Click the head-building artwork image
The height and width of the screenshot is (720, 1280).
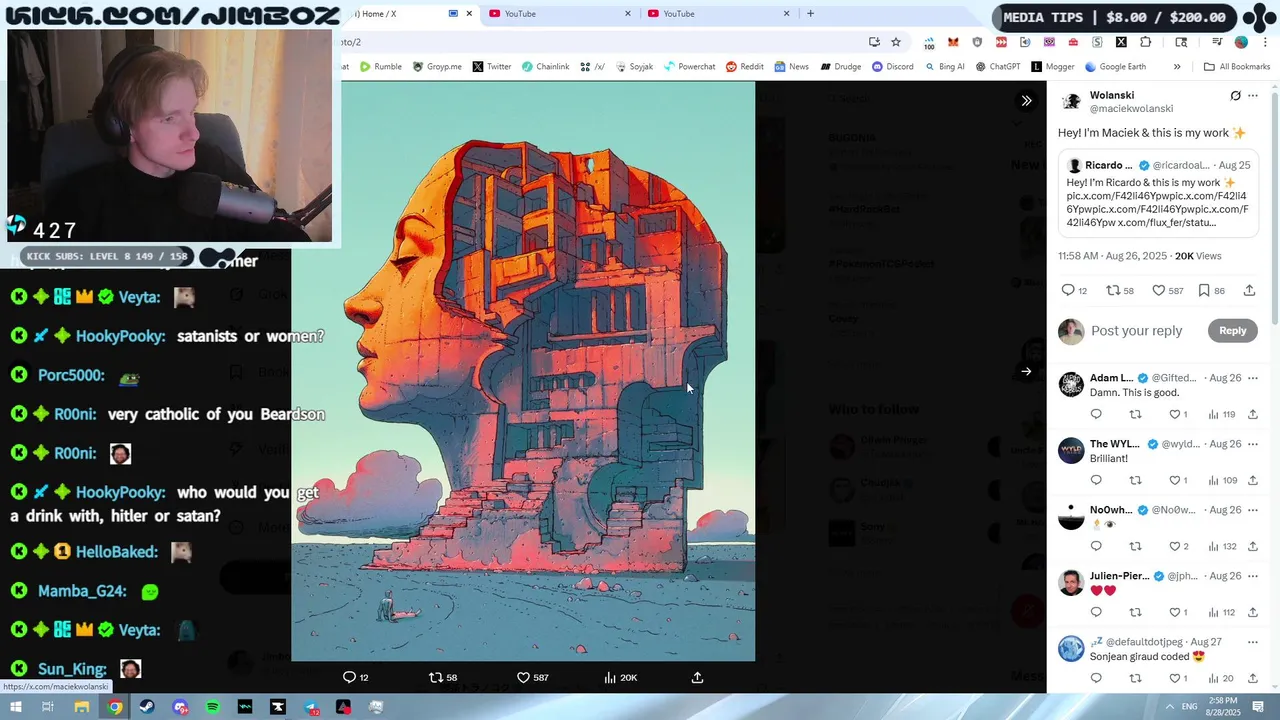point(523,371)
